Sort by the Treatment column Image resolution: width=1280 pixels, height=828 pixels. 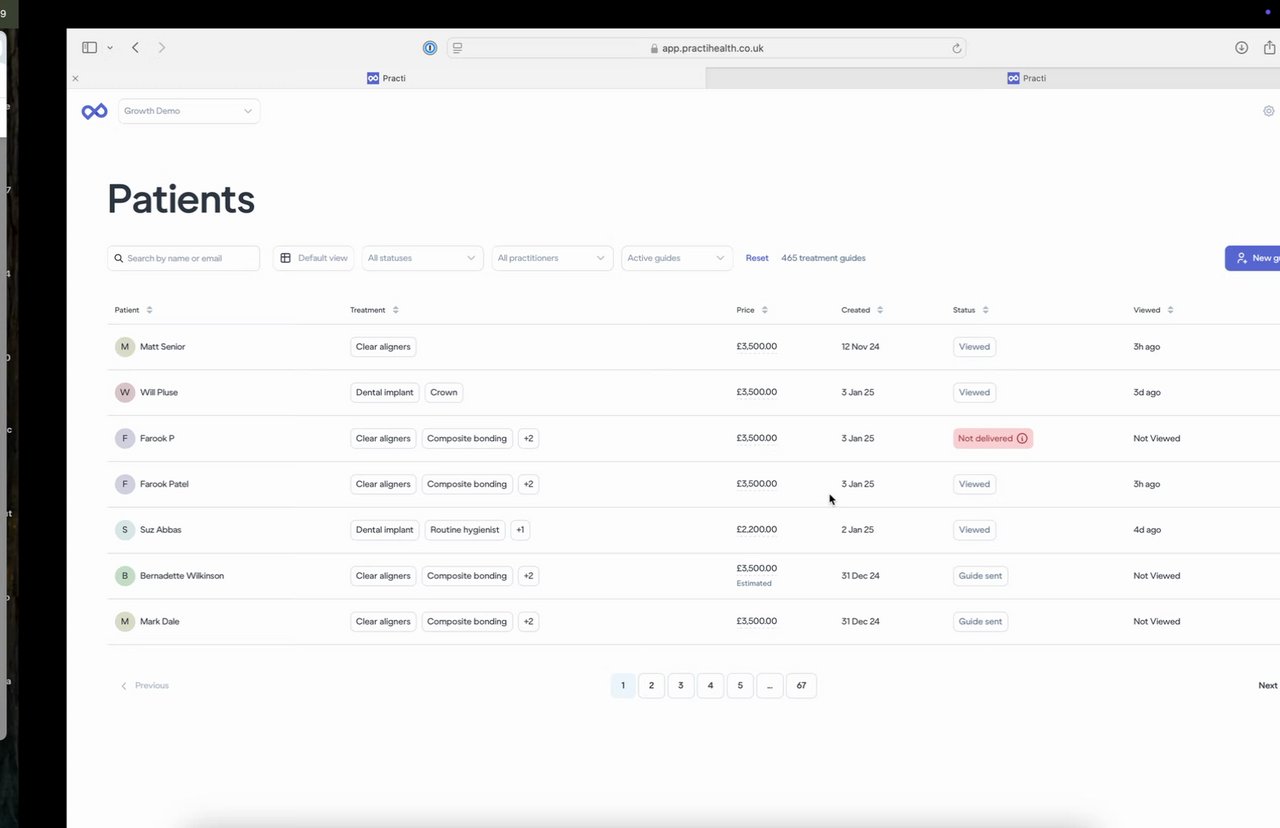pyautogui.click(x=374, y=310)
